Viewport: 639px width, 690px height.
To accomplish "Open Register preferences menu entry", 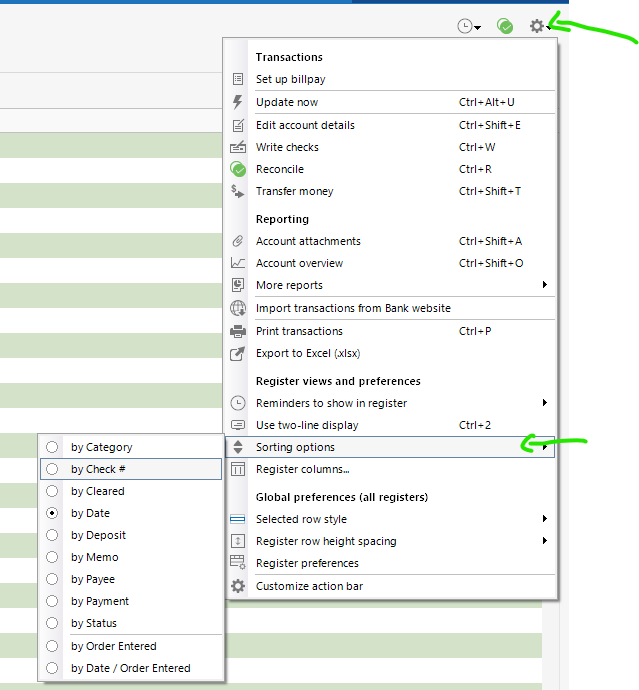I will 307,563.
